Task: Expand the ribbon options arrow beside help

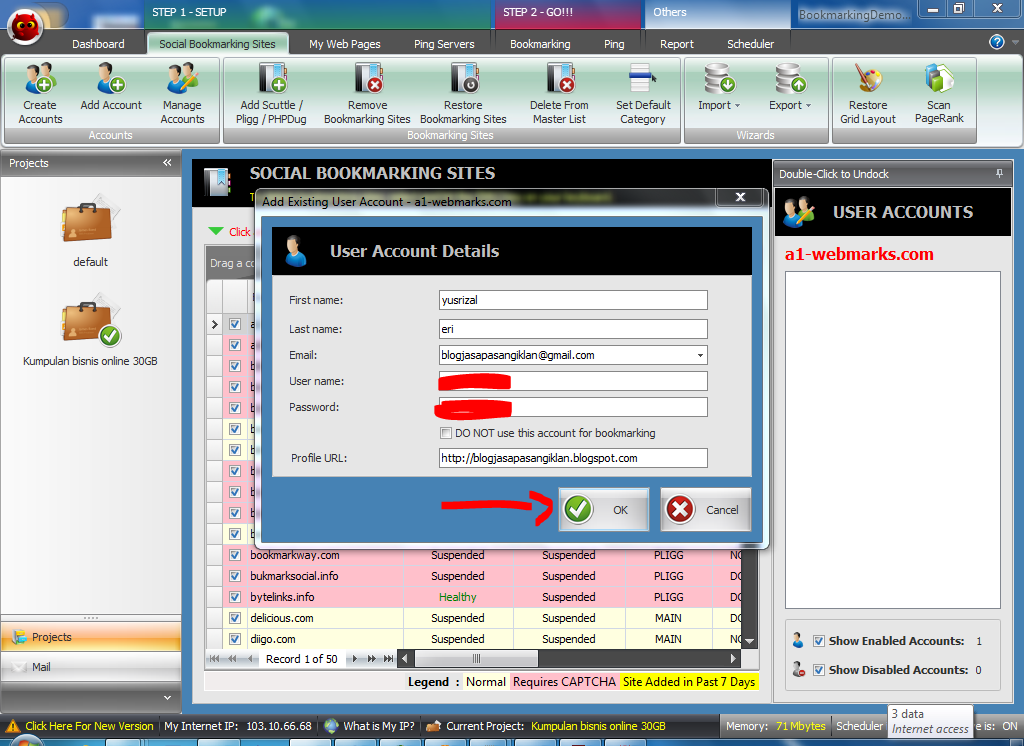Action: coord(1015,42)
